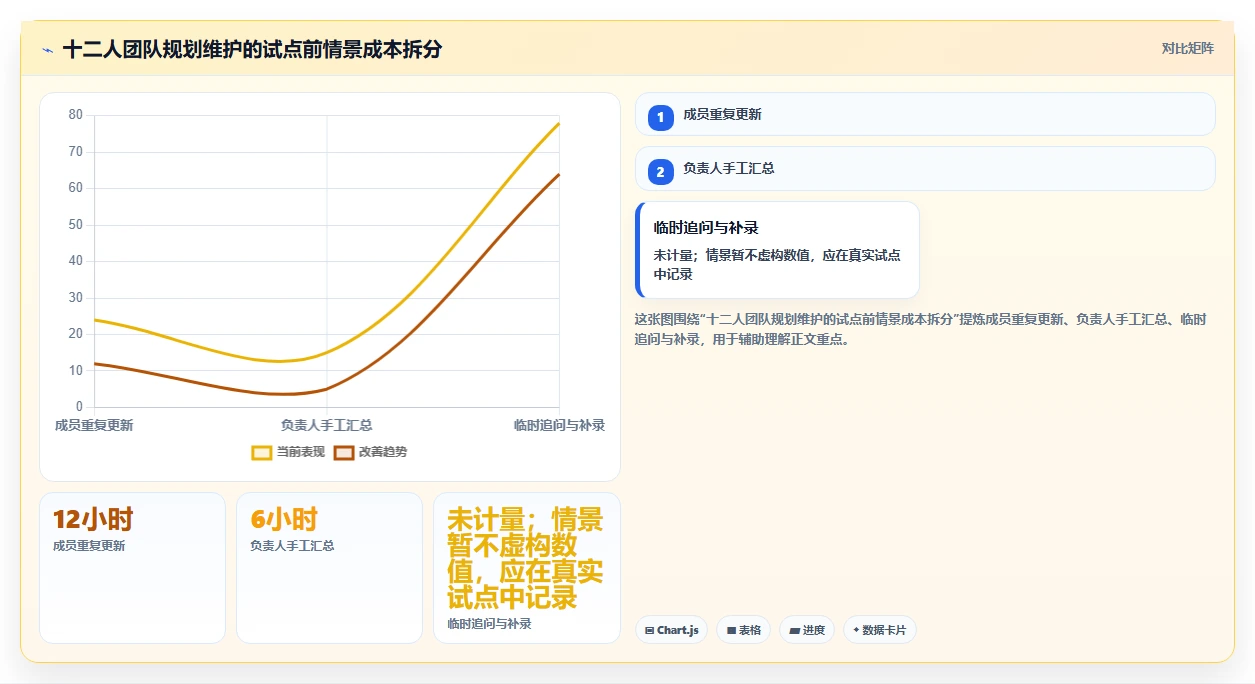
Task: Select numbered item 1 成员重复更新
Action: 925,114
